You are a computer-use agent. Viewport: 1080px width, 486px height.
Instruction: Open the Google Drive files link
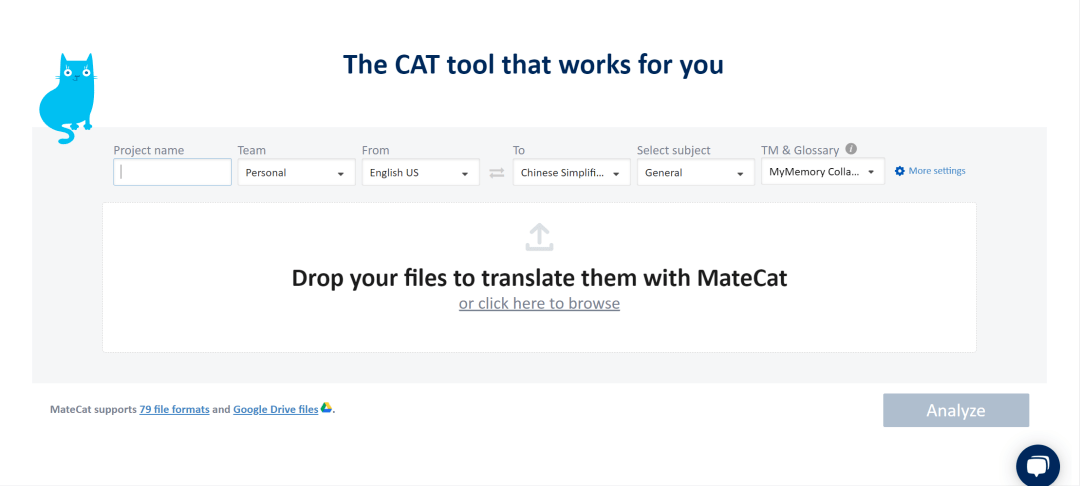pyautogui.click(x=276, y=409)
